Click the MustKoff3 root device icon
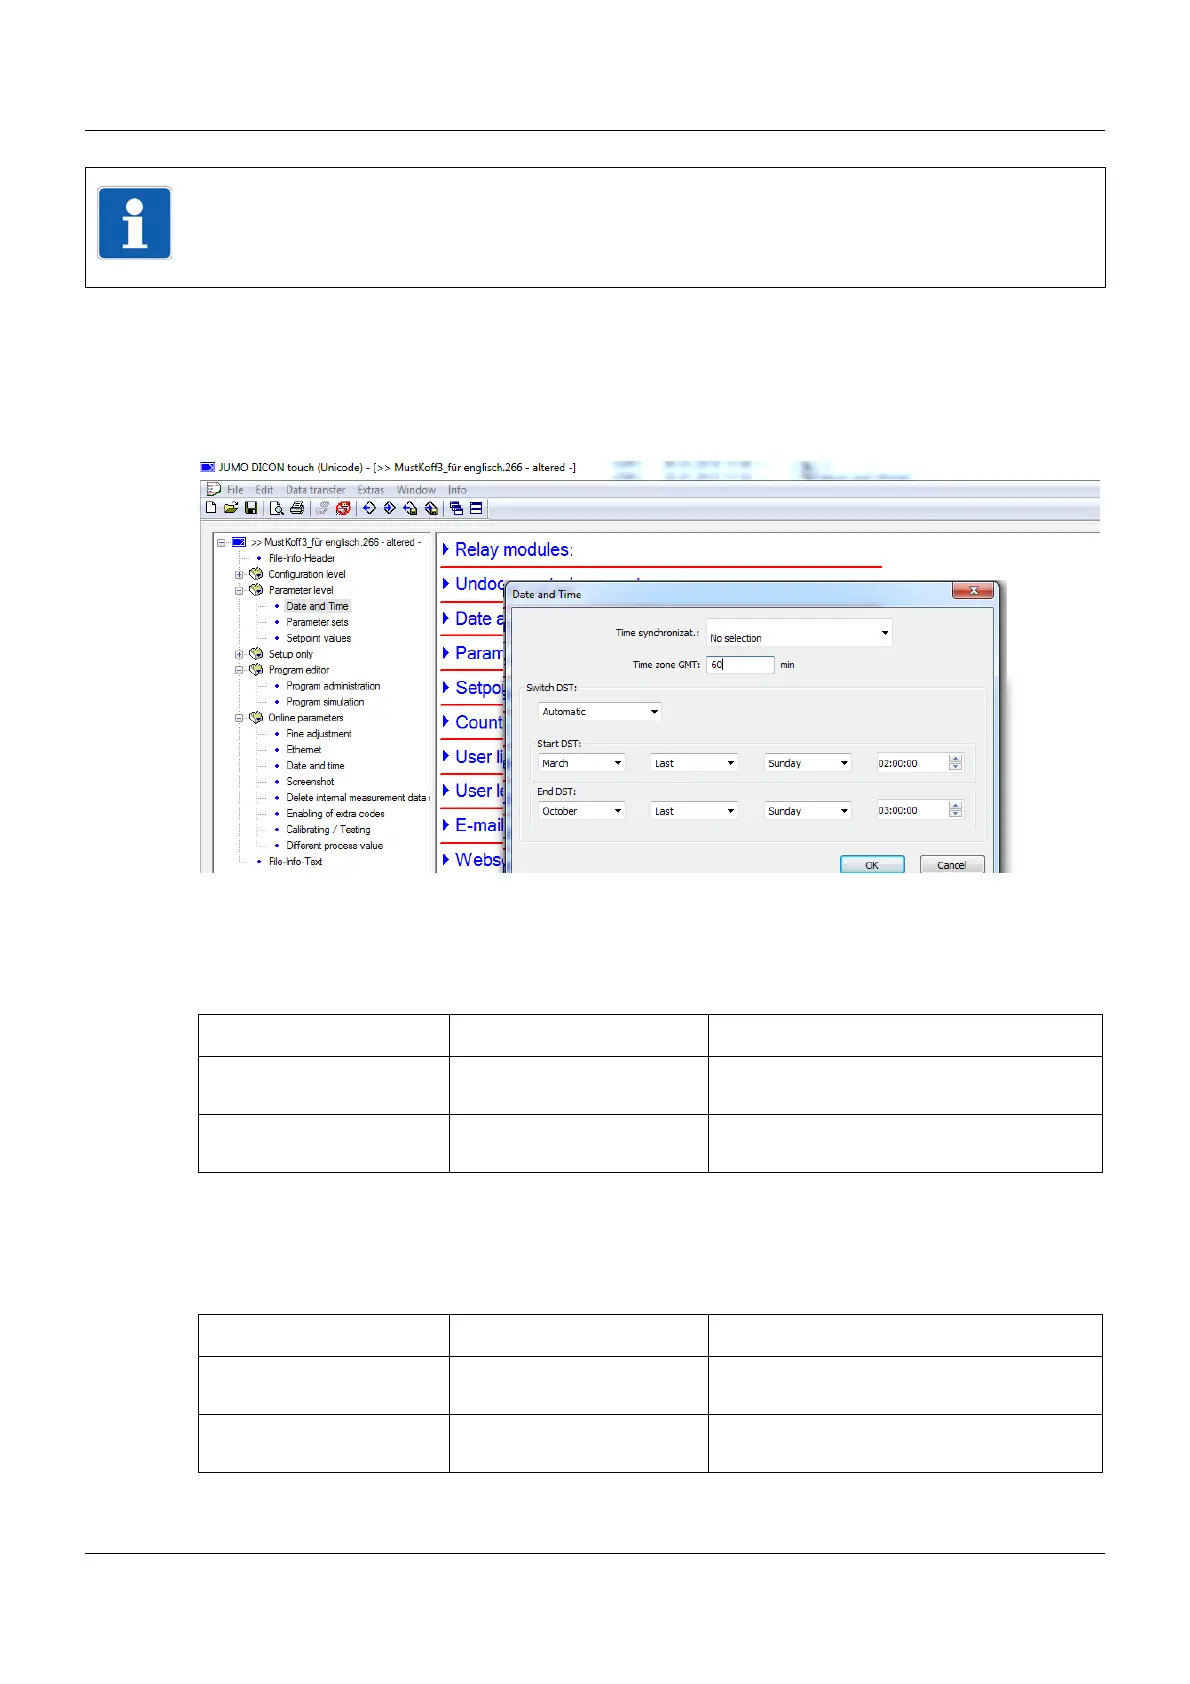 pos(238,542)
